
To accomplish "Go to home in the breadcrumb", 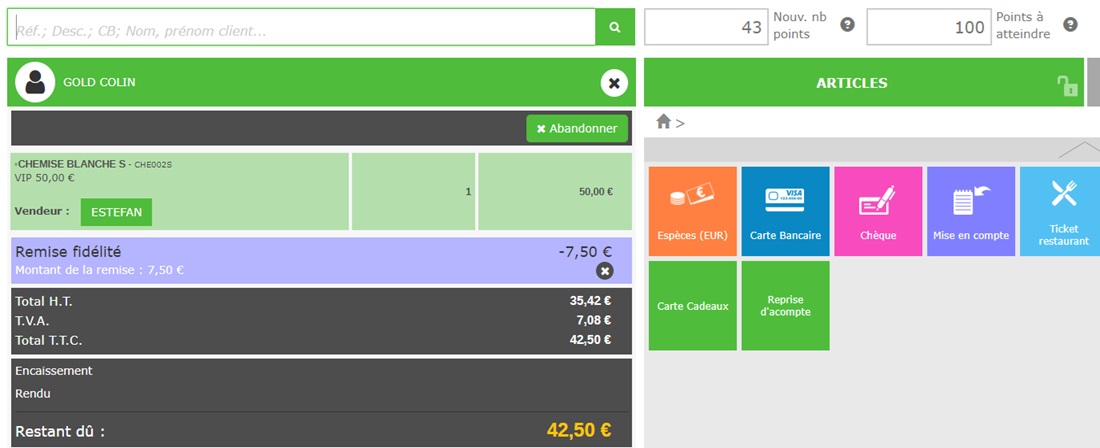I will pyautogui.click(x=663, y=122).
